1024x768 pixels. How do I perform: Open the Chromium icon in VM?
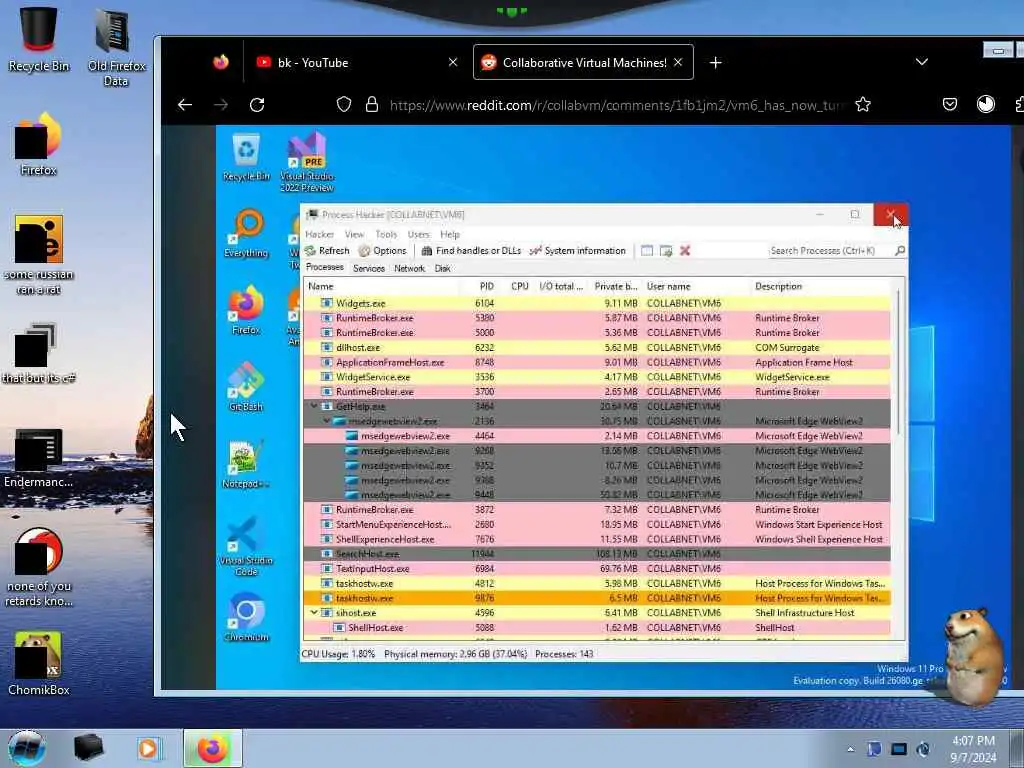click(x=246, y=617)
